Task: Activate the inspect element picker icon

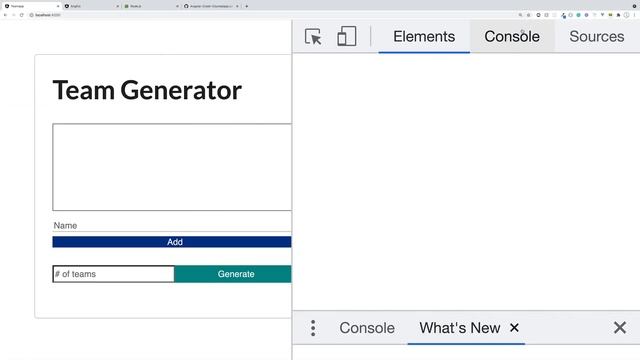Action: [x=313, y=37]
